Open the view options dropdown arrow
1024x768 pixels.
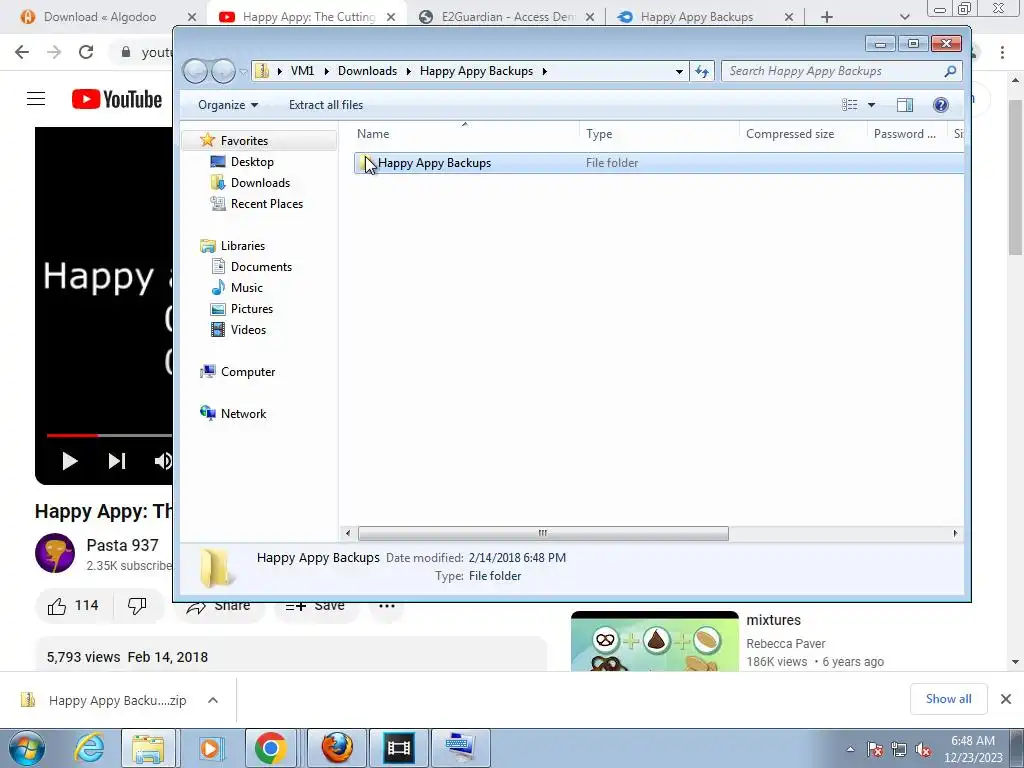coord(871,104)
